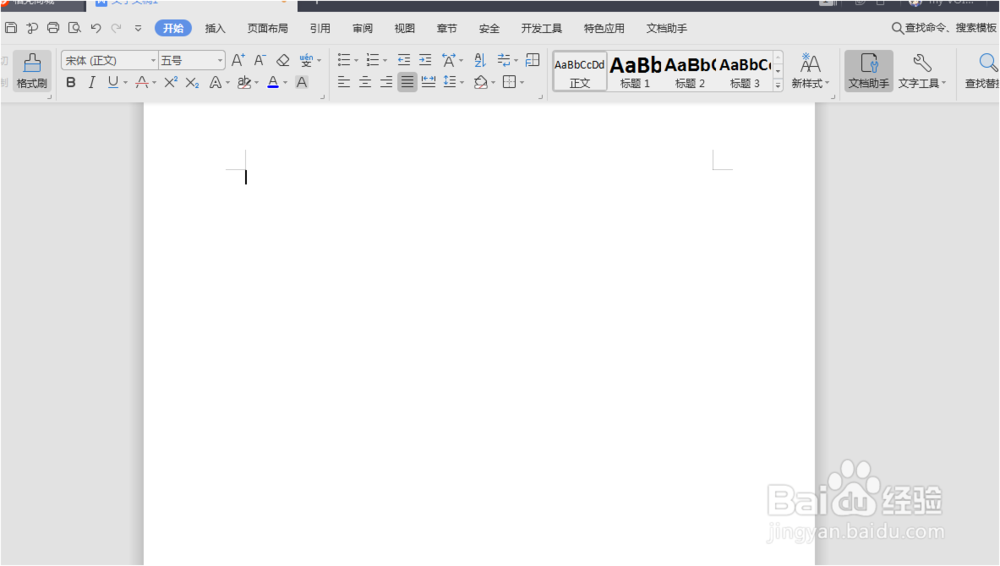Toggle underline formatting
Image resolution: width=1000 pixels, height=566 pixels.
click(113, 82)
